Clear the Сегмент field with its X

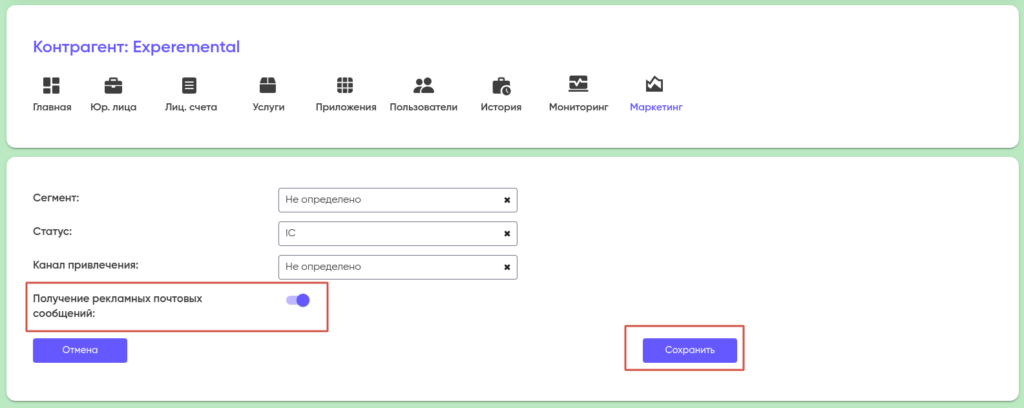tap(507, 200)
